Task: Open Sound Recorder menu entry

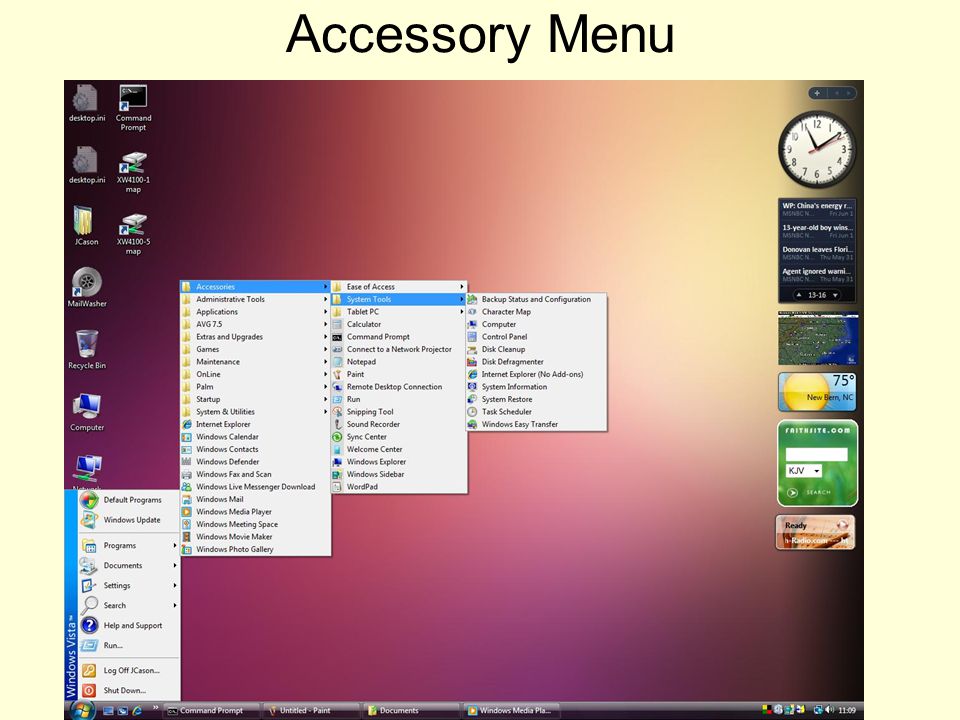Action: tap(399, 424)
